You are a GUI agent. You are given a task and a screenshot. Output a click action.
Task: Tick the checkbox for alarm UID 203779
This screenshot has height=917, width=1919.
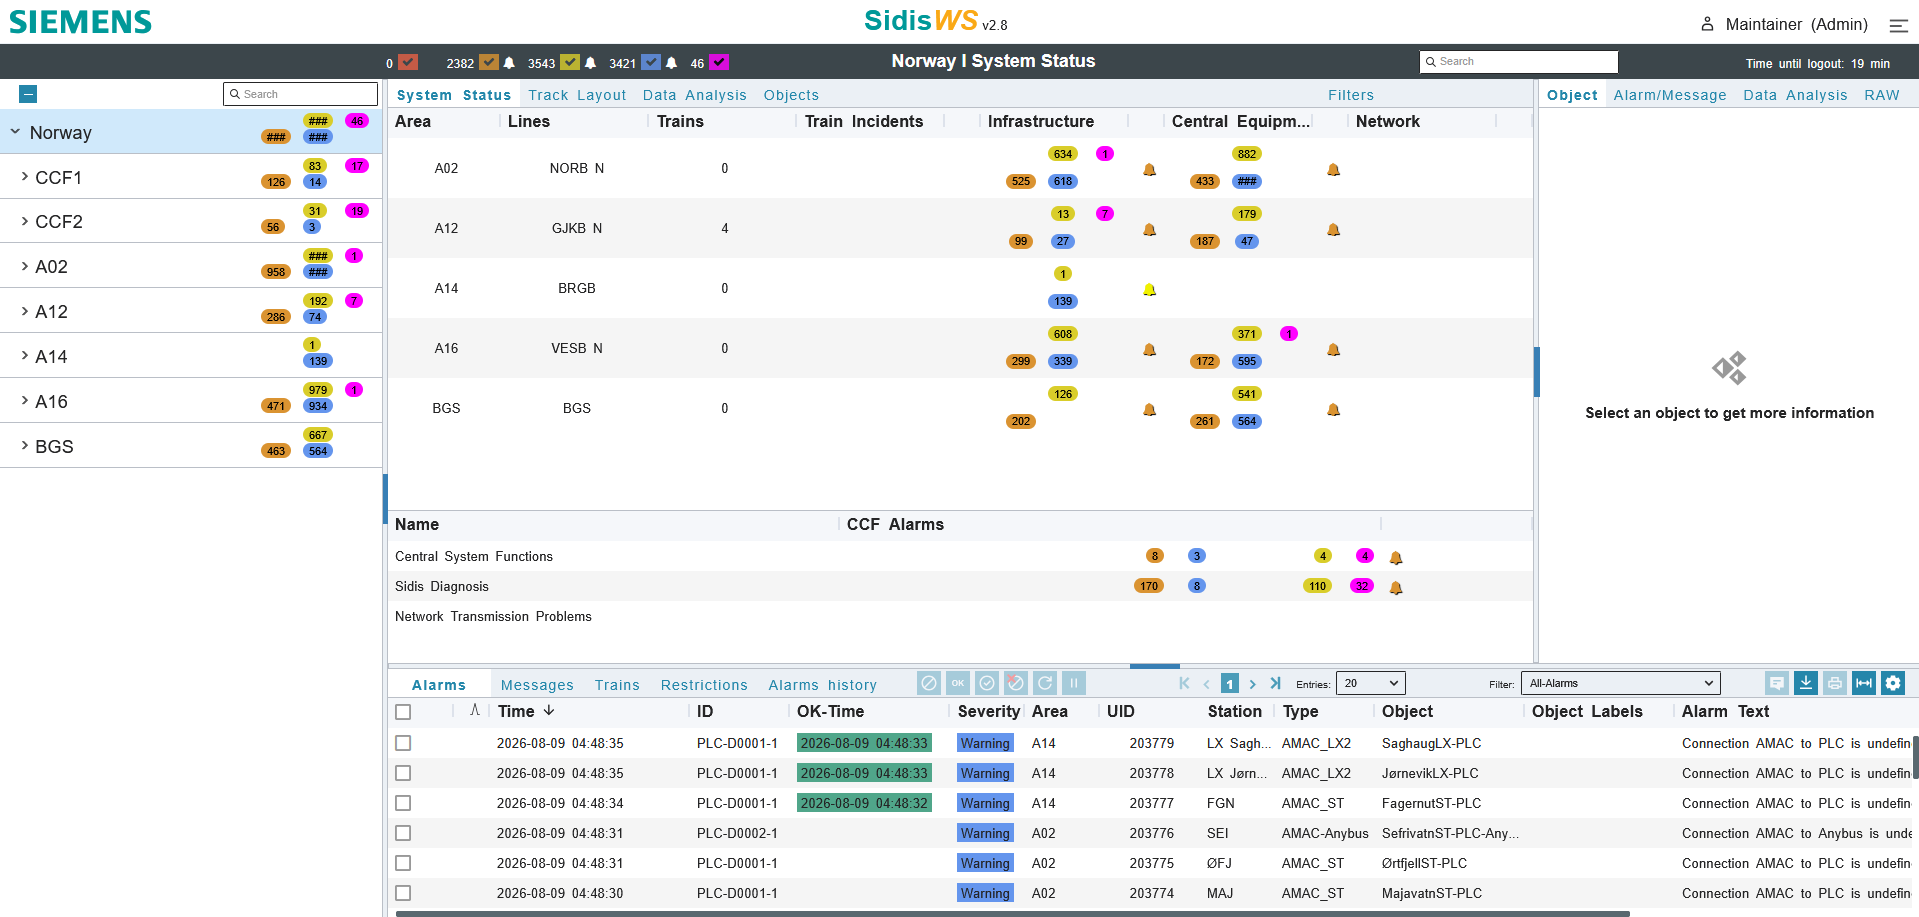403,743
